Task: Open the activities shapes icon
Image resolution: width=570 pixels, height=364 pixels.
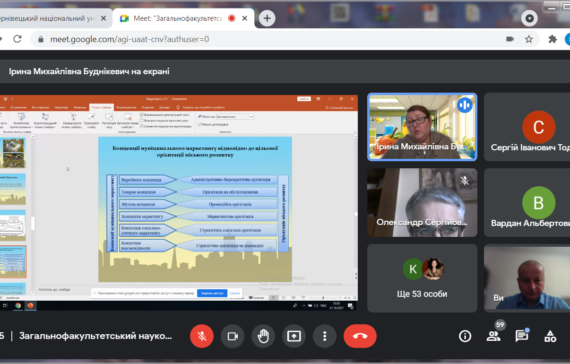Action: (x=550, y=336)
